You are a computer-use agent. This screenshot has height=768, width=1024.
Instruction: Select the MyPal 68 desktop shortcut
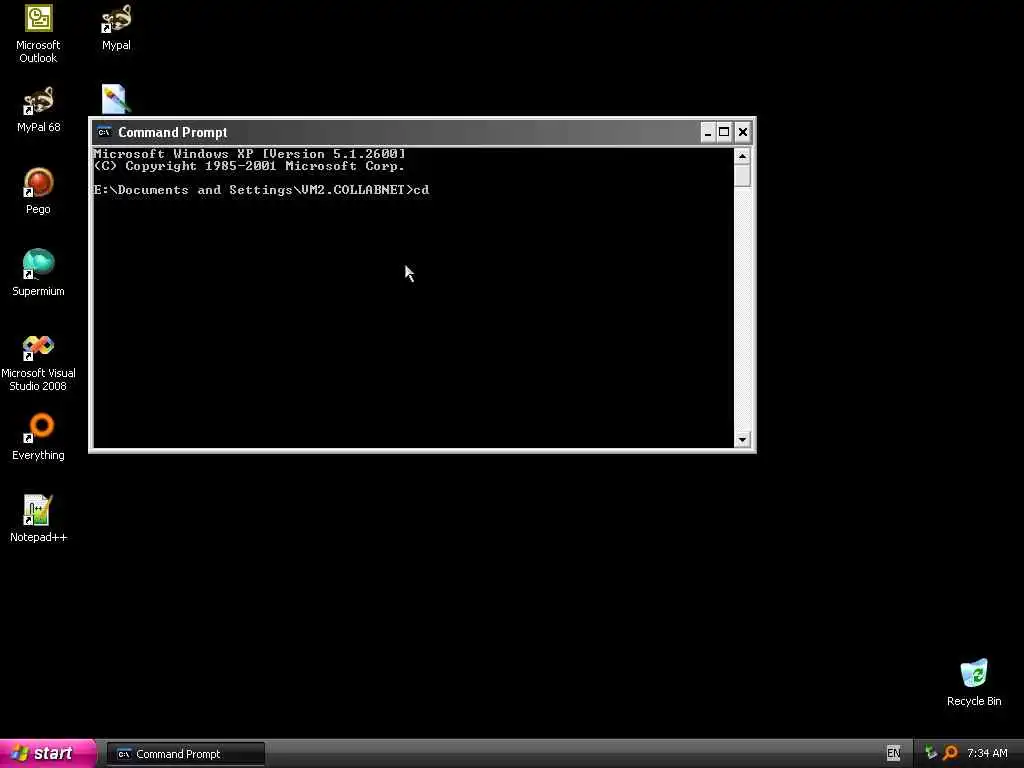pyautogui.click(x=39, y=109)
